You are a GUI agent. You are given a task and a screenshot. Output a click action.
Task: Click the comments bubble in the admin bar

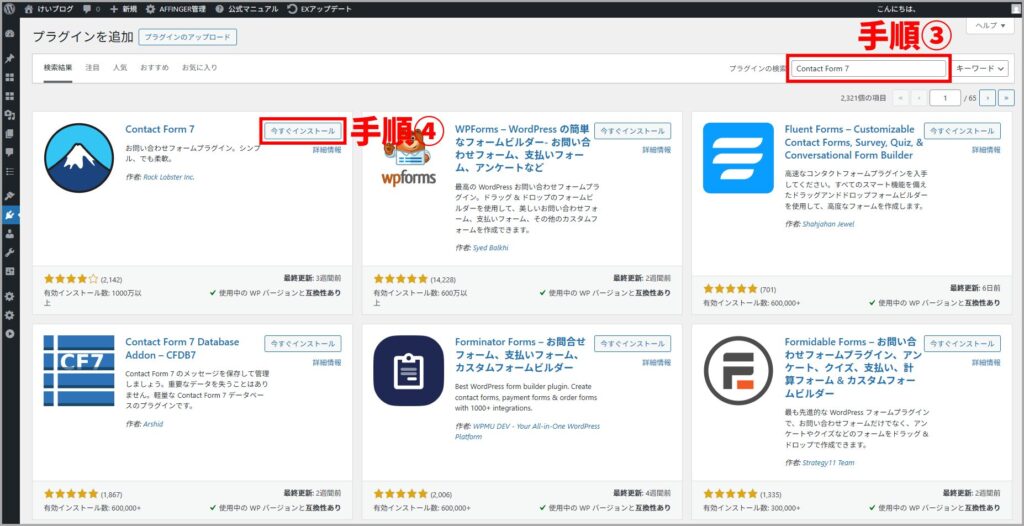86,8
